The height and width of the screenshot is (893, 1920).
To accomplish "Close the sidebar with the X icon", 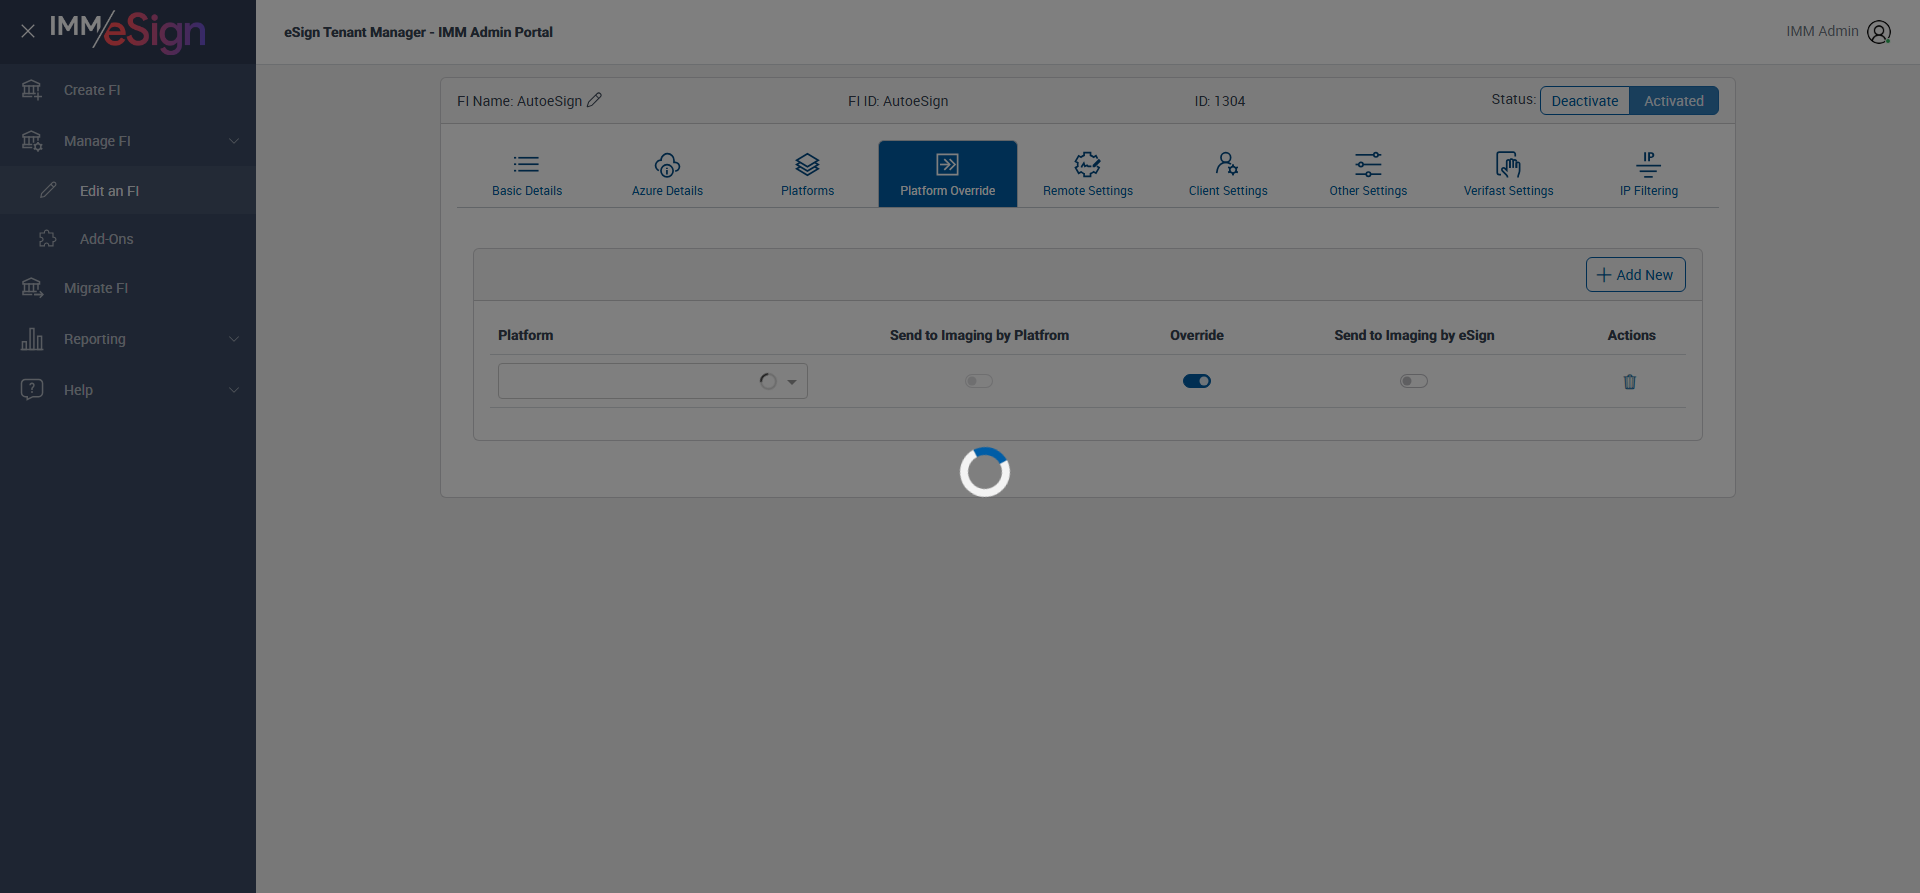I will [28, 31].
